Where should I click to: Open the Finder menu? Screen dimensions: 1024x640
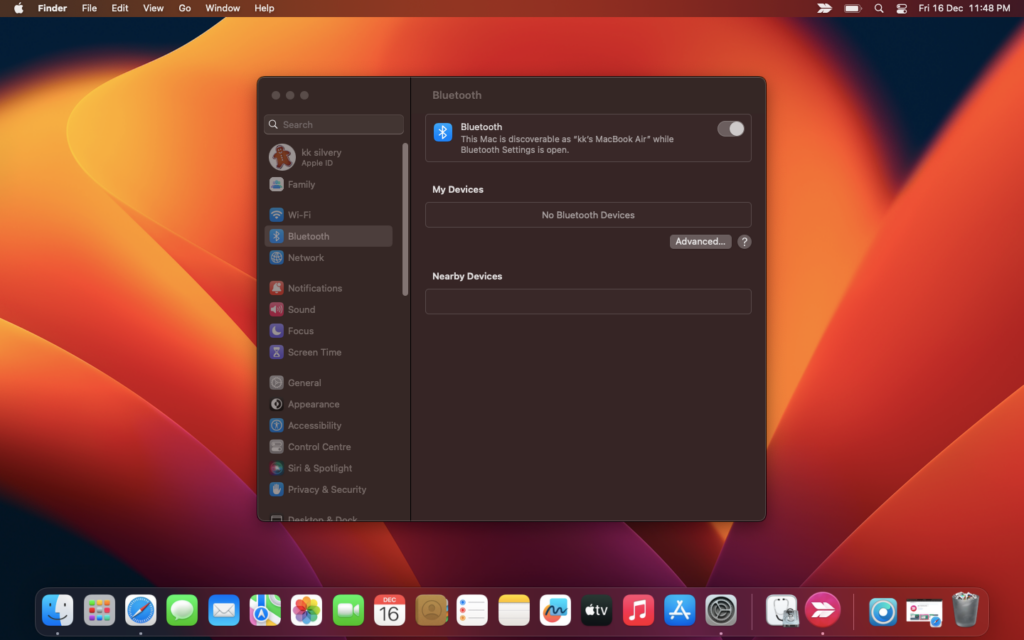pos(52,8)
